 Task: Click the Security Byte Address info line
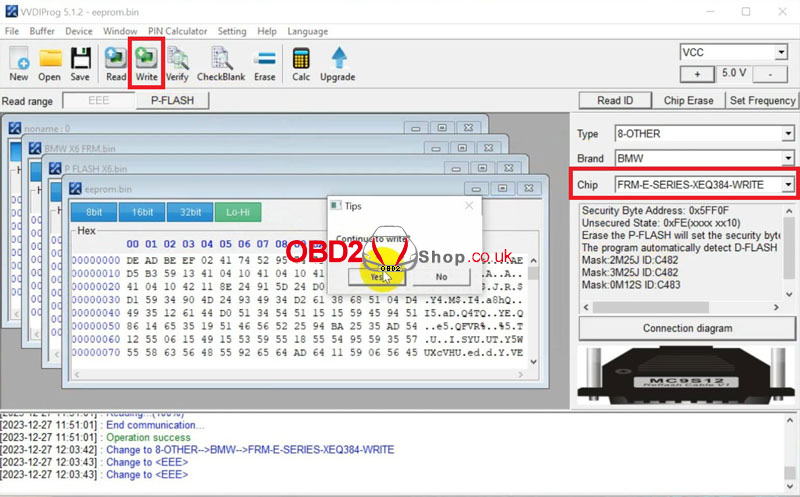(656, 210)
